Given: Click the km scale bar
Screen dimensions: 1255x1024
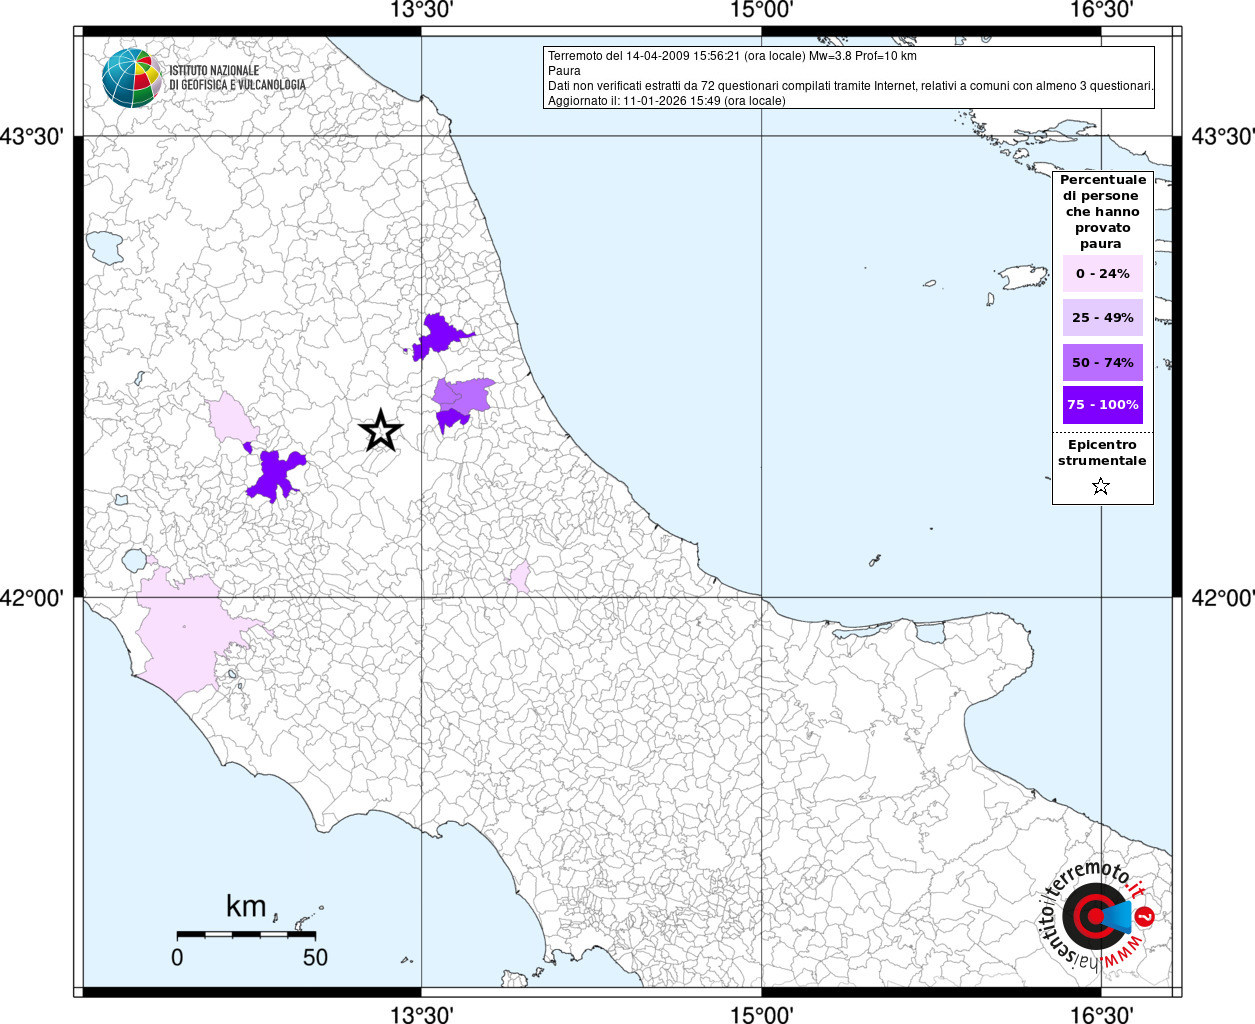Looking at the screenshot, I should point(246,934).
